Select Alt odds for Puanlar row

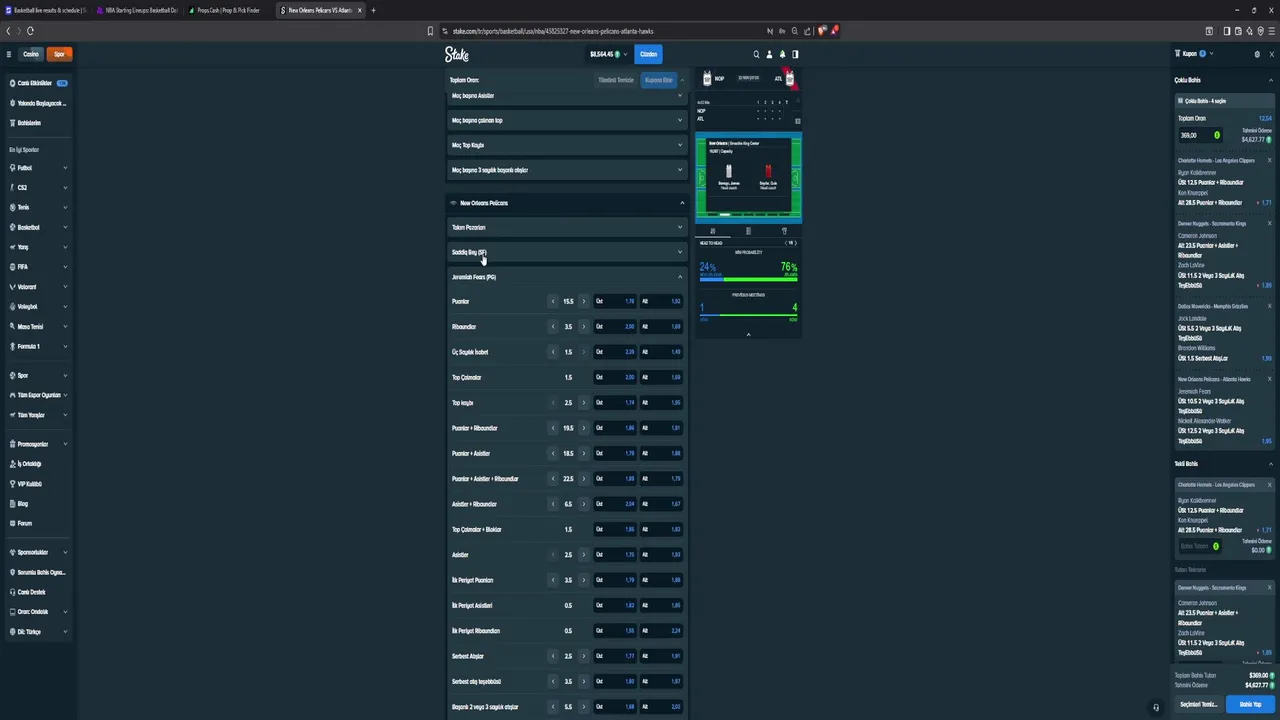click(661, 301)
